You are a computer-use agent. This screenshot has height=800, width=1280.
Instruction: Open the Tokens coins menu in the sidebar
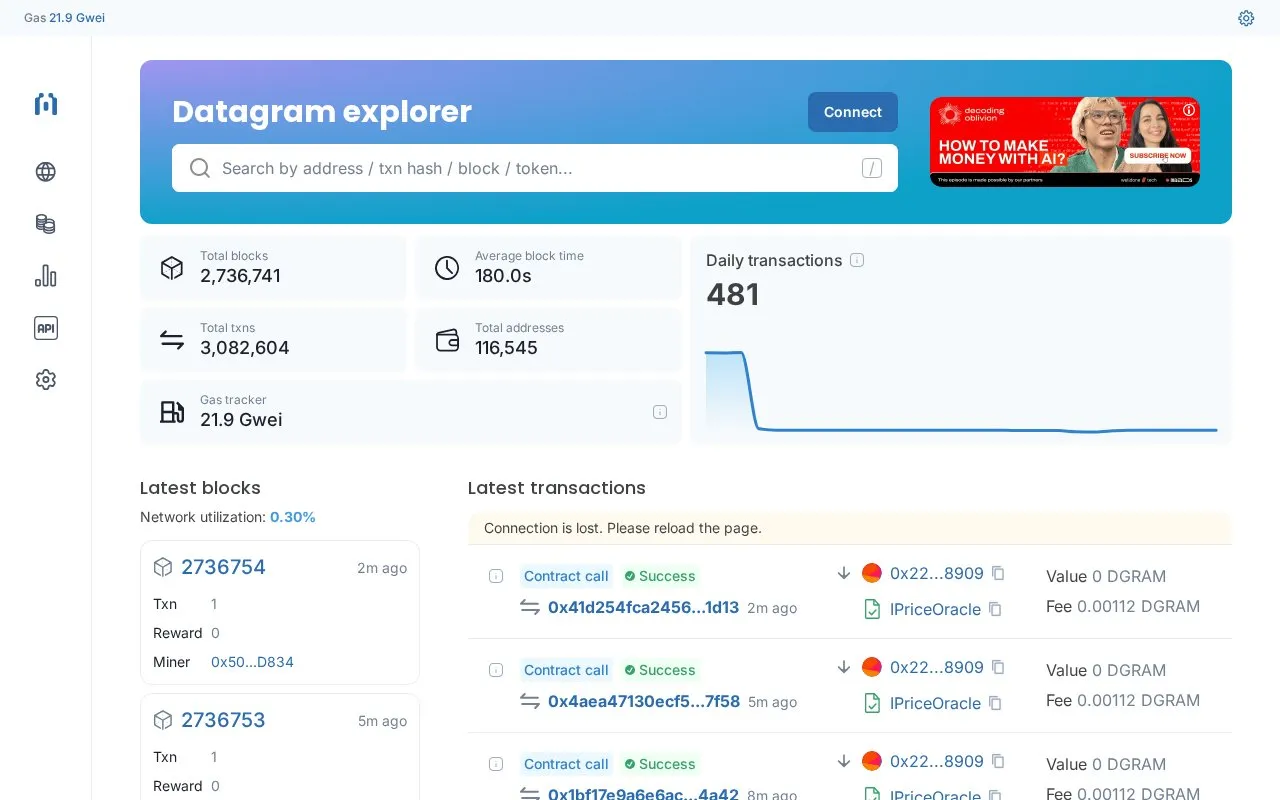(46, 224)
